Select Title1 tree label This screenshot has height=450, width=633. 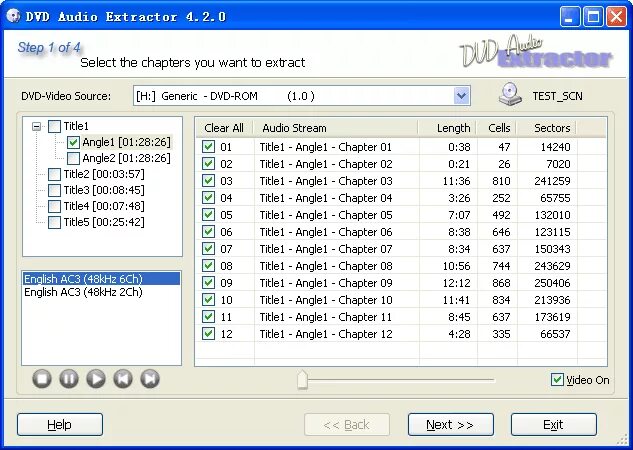click(x=76, y=126)
